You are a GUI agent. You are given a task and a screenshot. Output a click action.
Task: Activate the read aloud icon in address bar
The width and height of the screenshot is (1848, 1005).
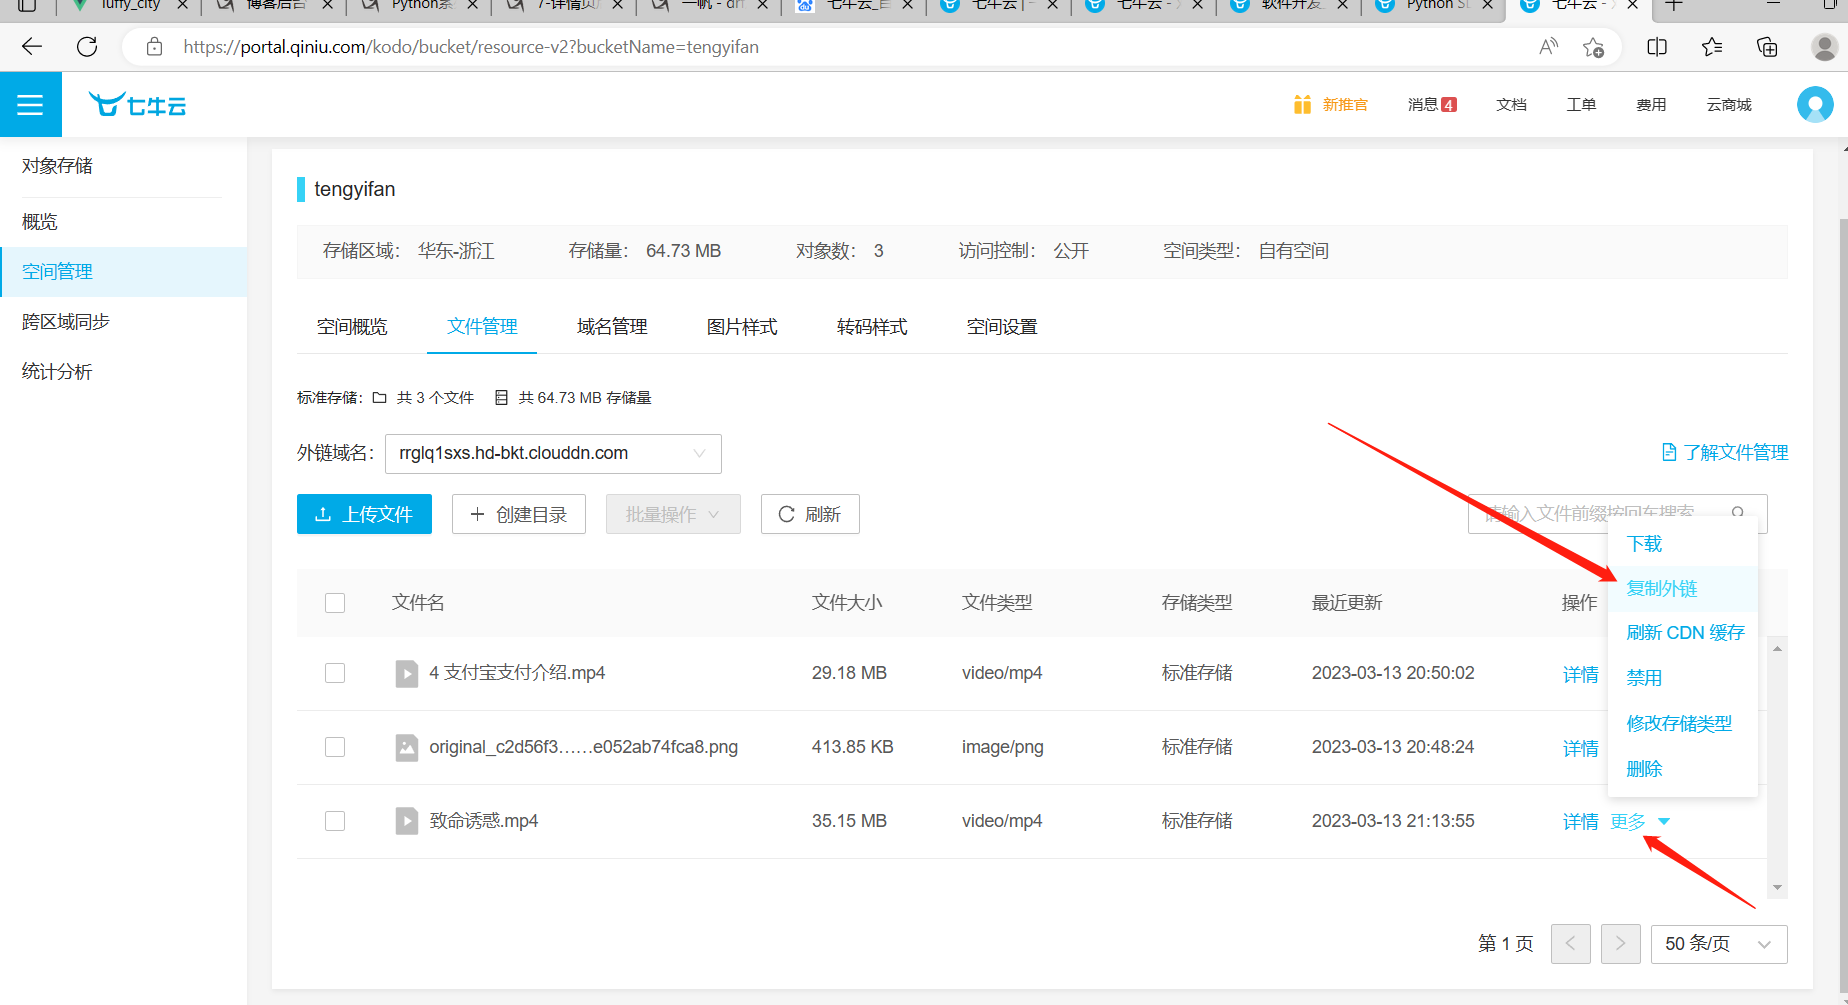pos(1548,47)
